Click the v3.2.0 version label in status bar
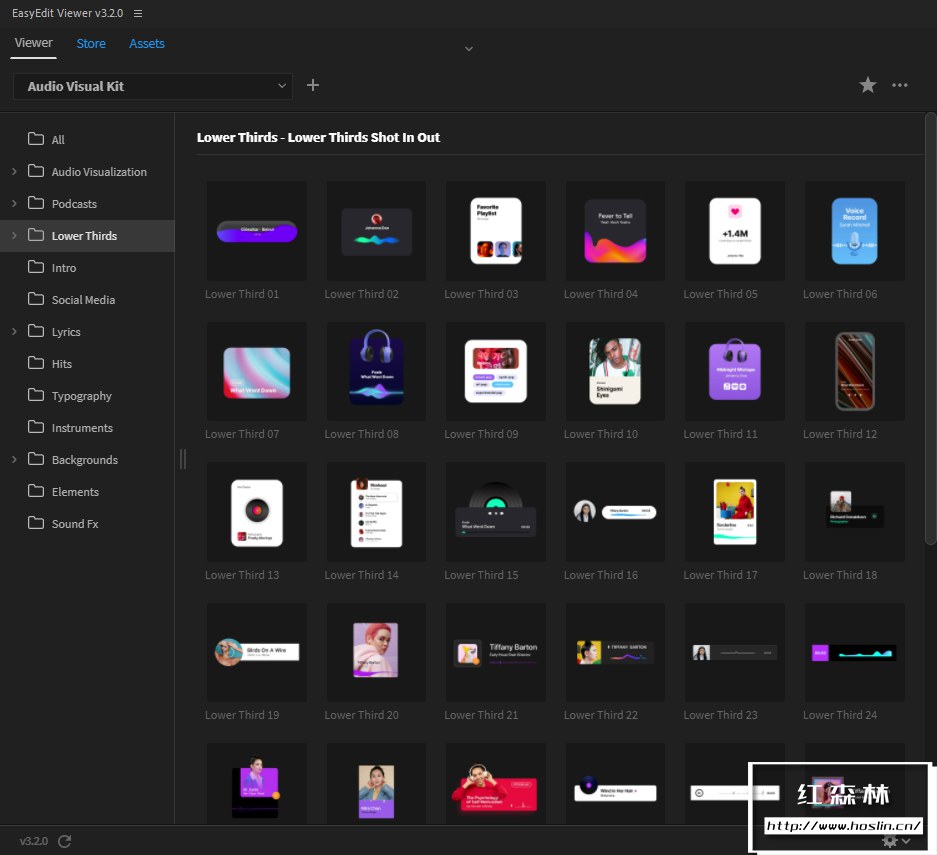This screenshot has width=937, height=855. (33, 841)
